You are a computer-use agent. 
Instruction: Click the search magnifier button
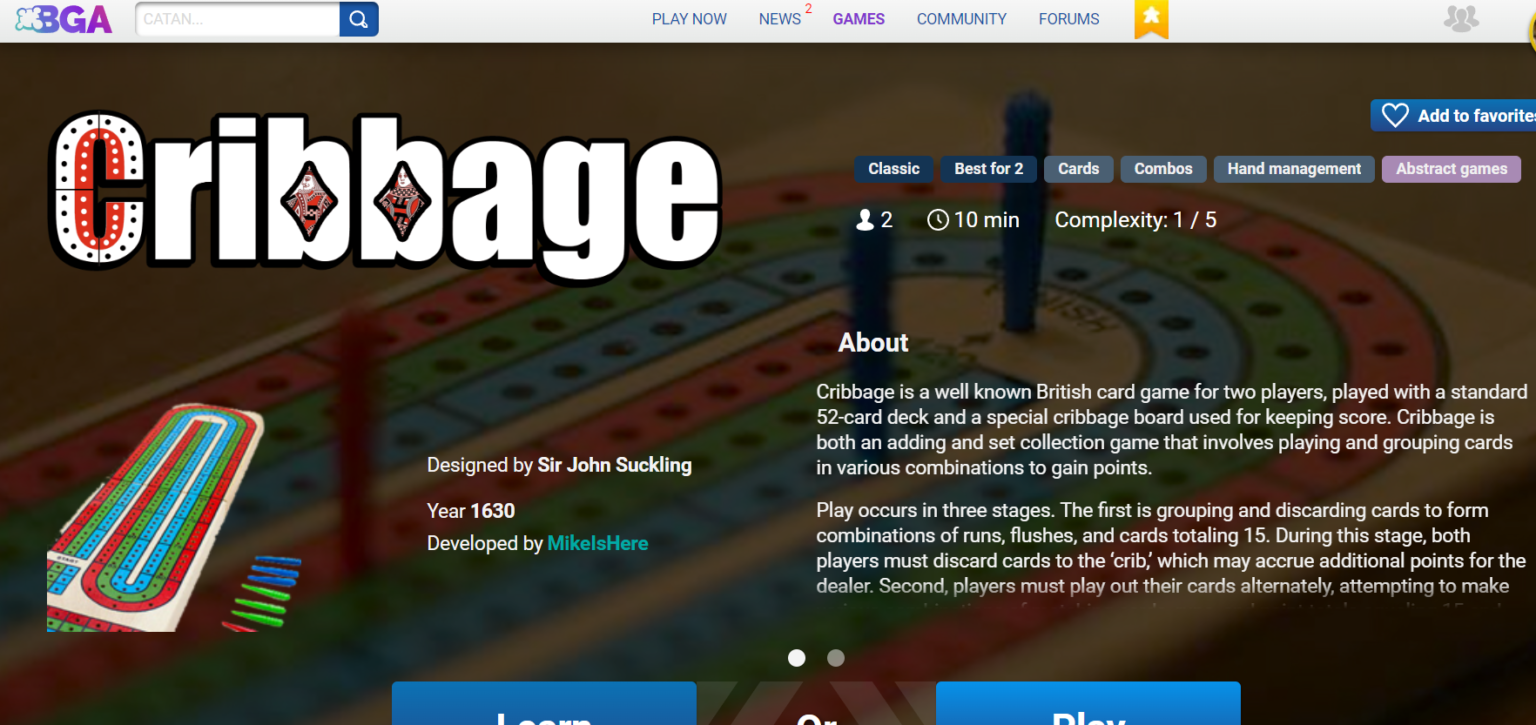click(359, 19)
